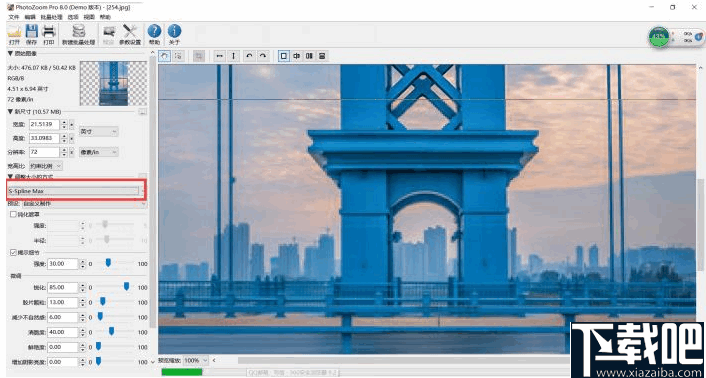This screenshot has height=378, width=706.
Task: Increase width with the stepper up arrow
Action: [x=64, y=122]
